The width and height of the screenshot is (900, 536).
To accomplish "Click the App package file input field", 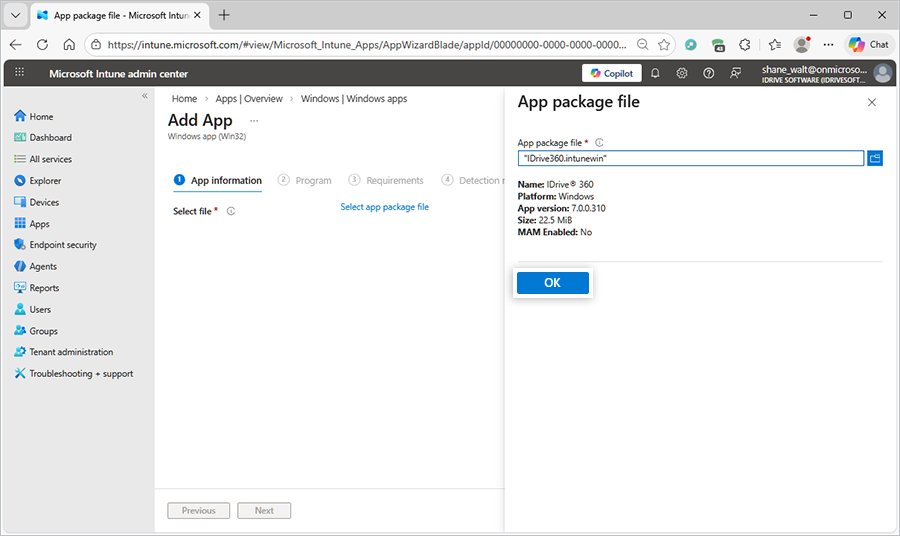I will pos(690,158).
